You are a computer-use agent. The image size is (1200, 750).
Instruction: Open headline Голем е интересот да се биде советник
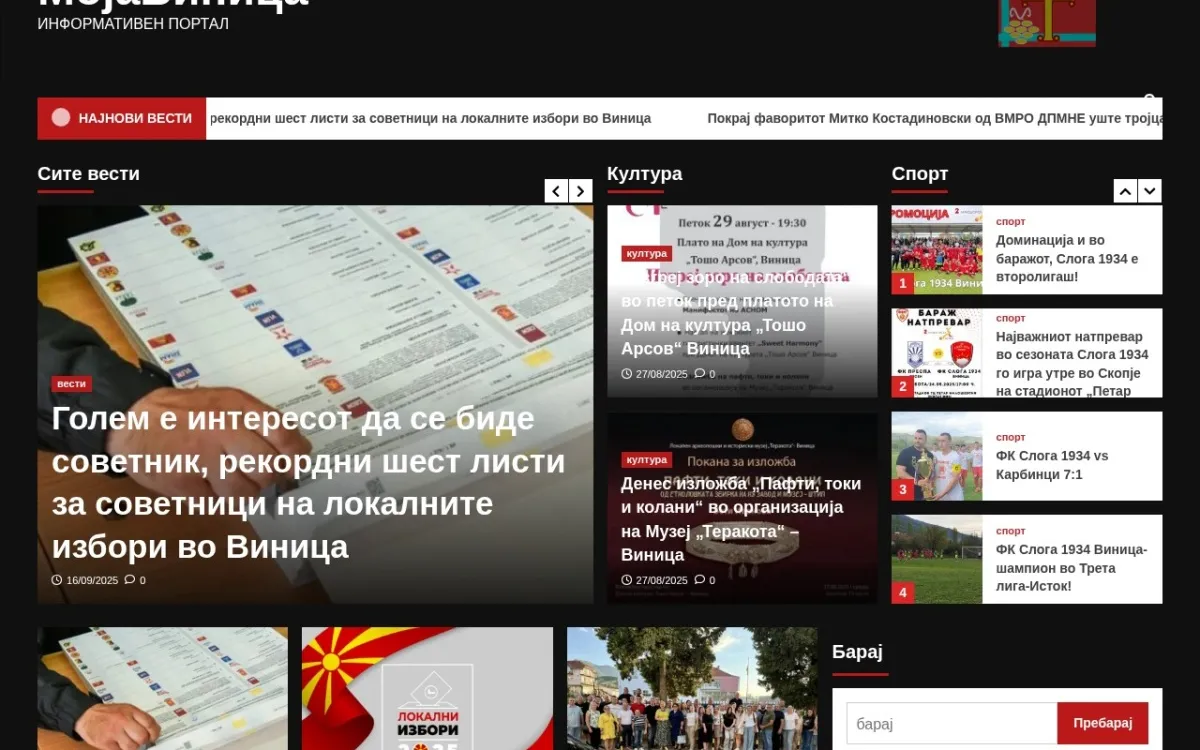(308, 482)
